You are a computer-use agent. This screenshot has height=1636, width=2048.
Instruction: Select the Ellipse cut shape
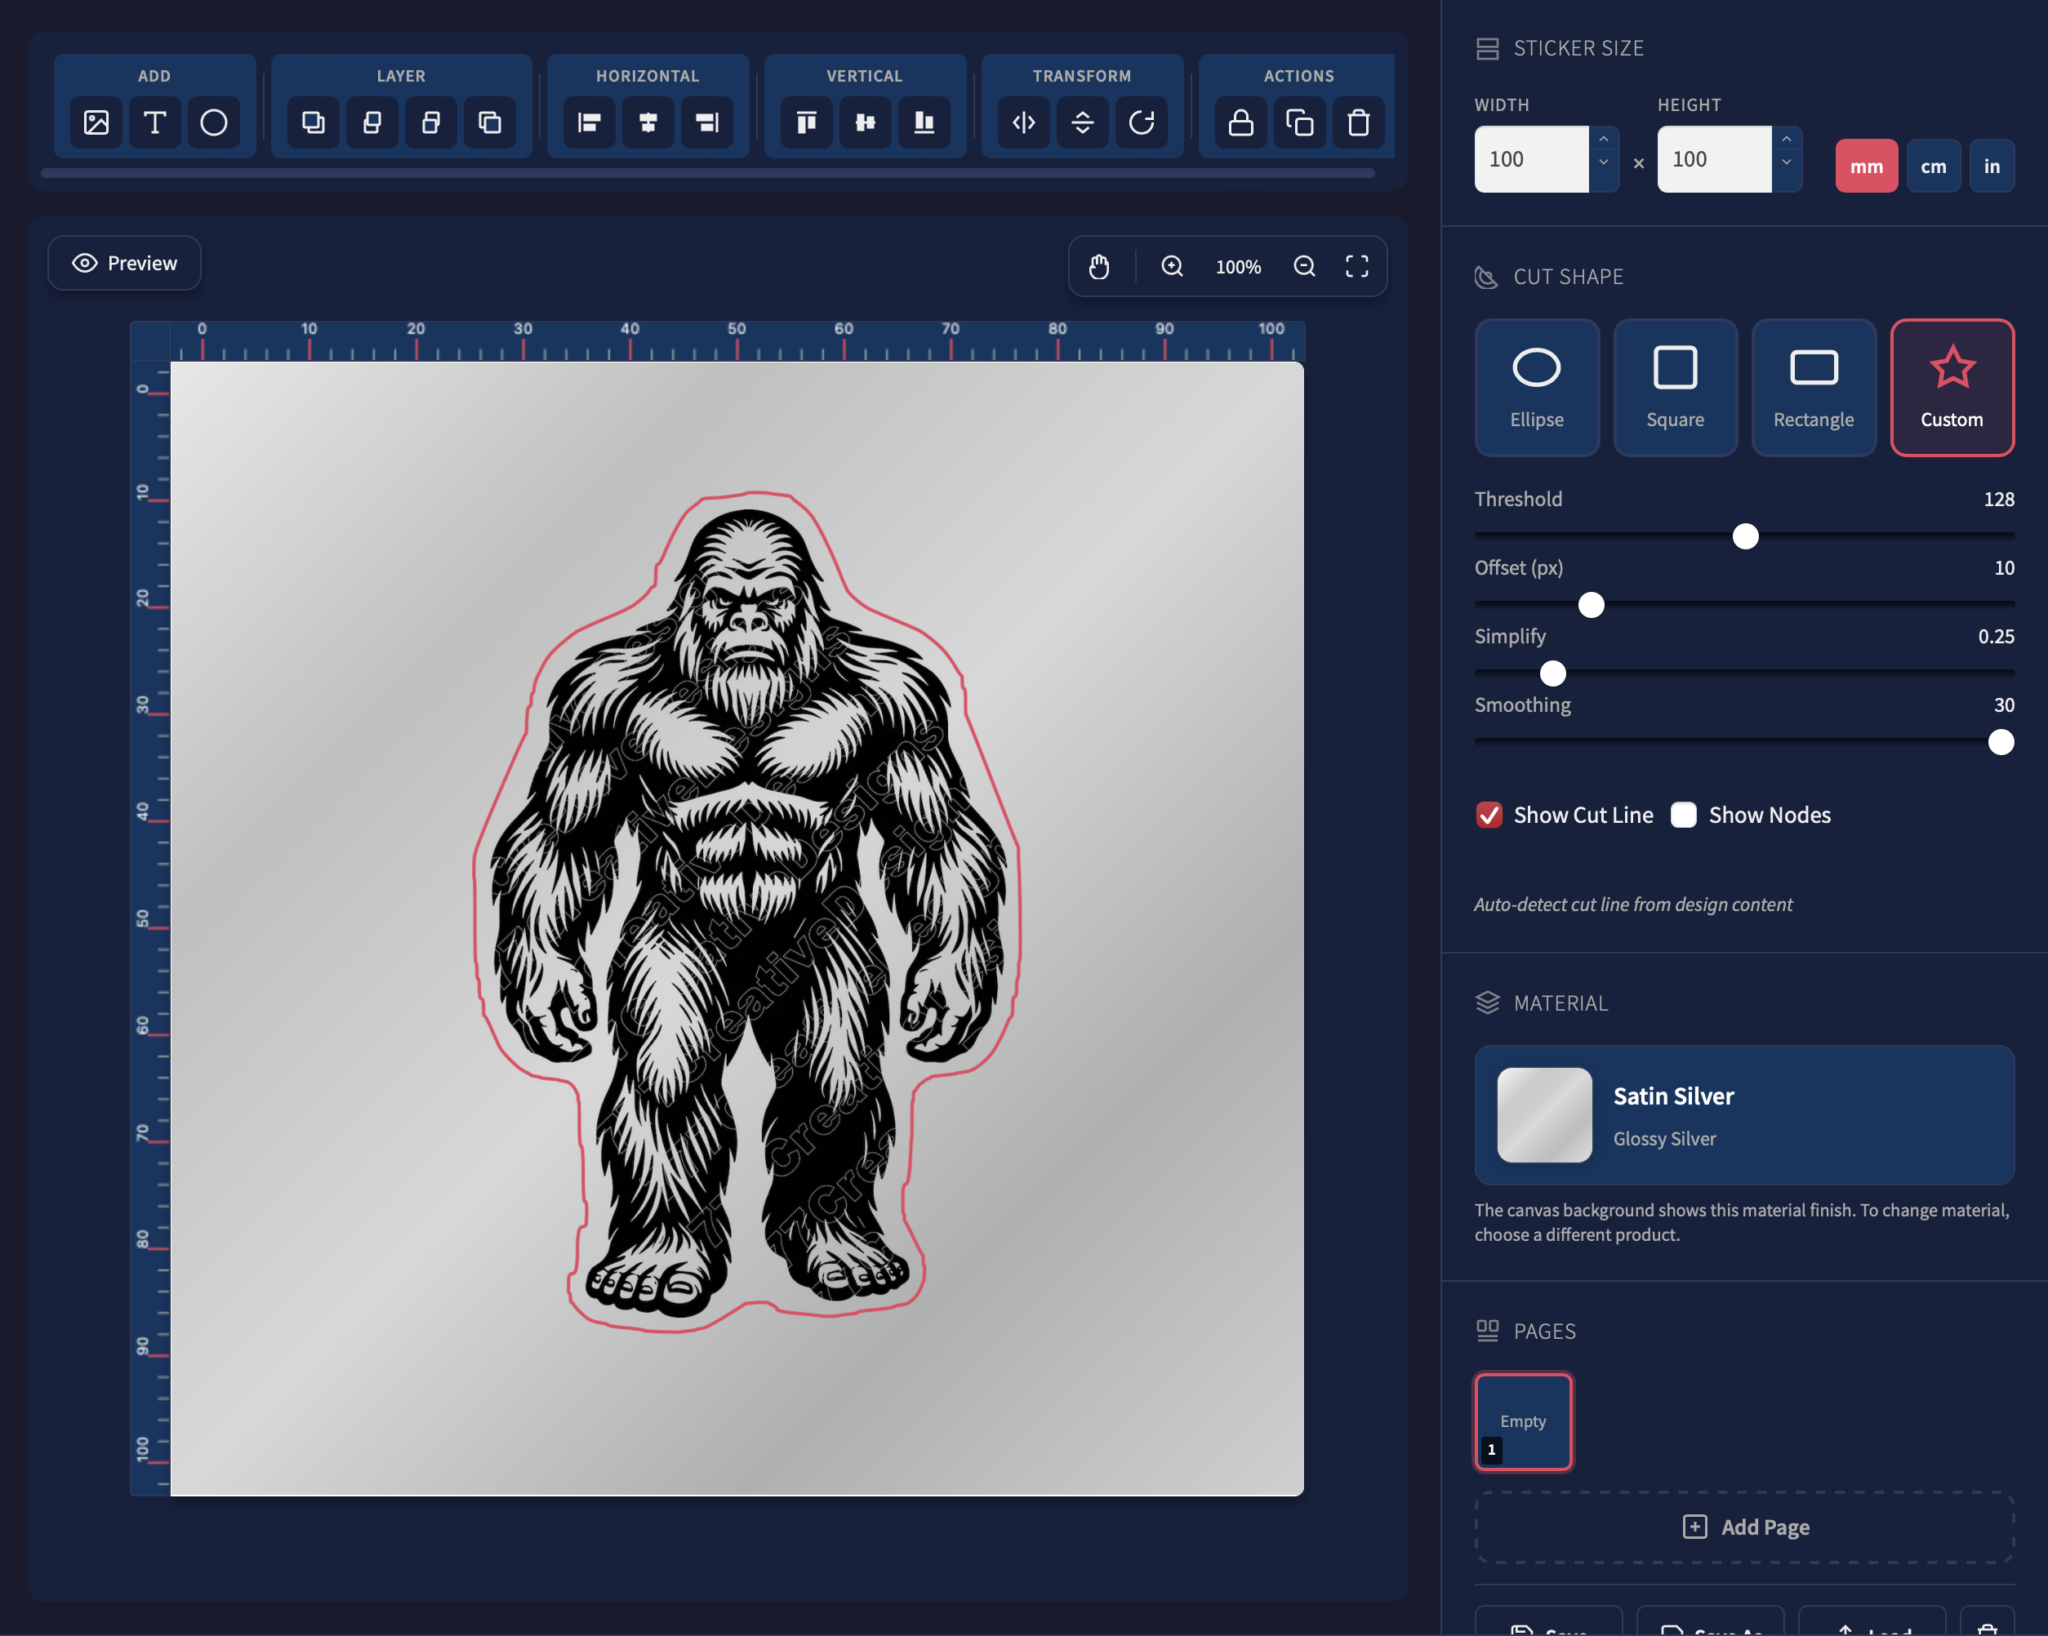pos(1536,387)
